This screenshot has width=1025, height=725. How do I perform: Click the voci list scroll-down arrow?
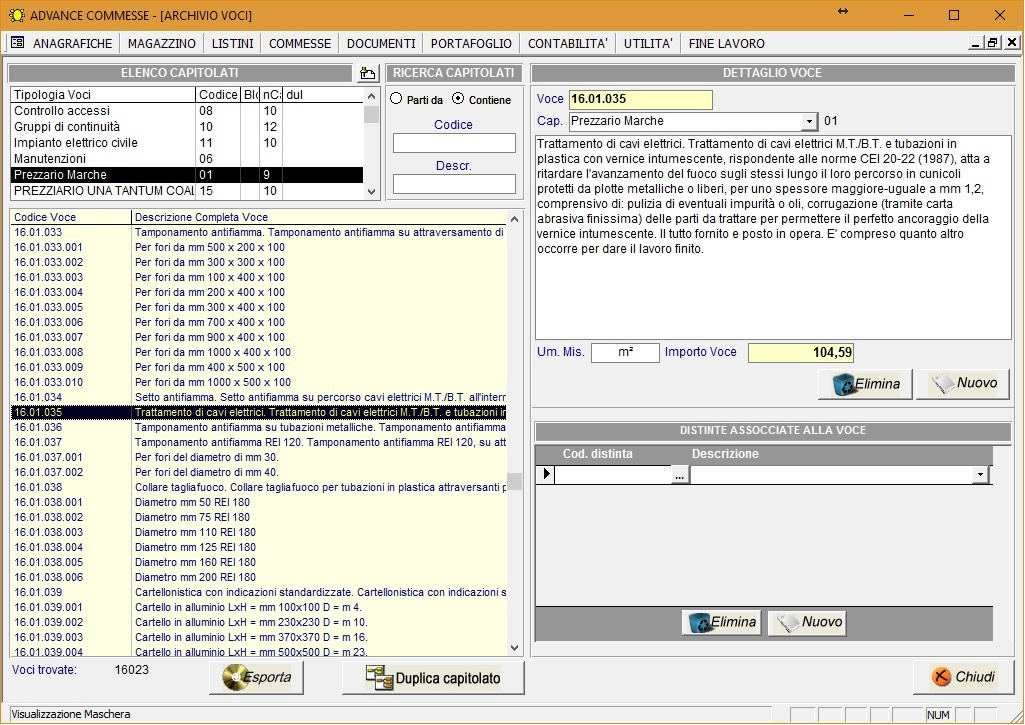[x=514, y=648]
